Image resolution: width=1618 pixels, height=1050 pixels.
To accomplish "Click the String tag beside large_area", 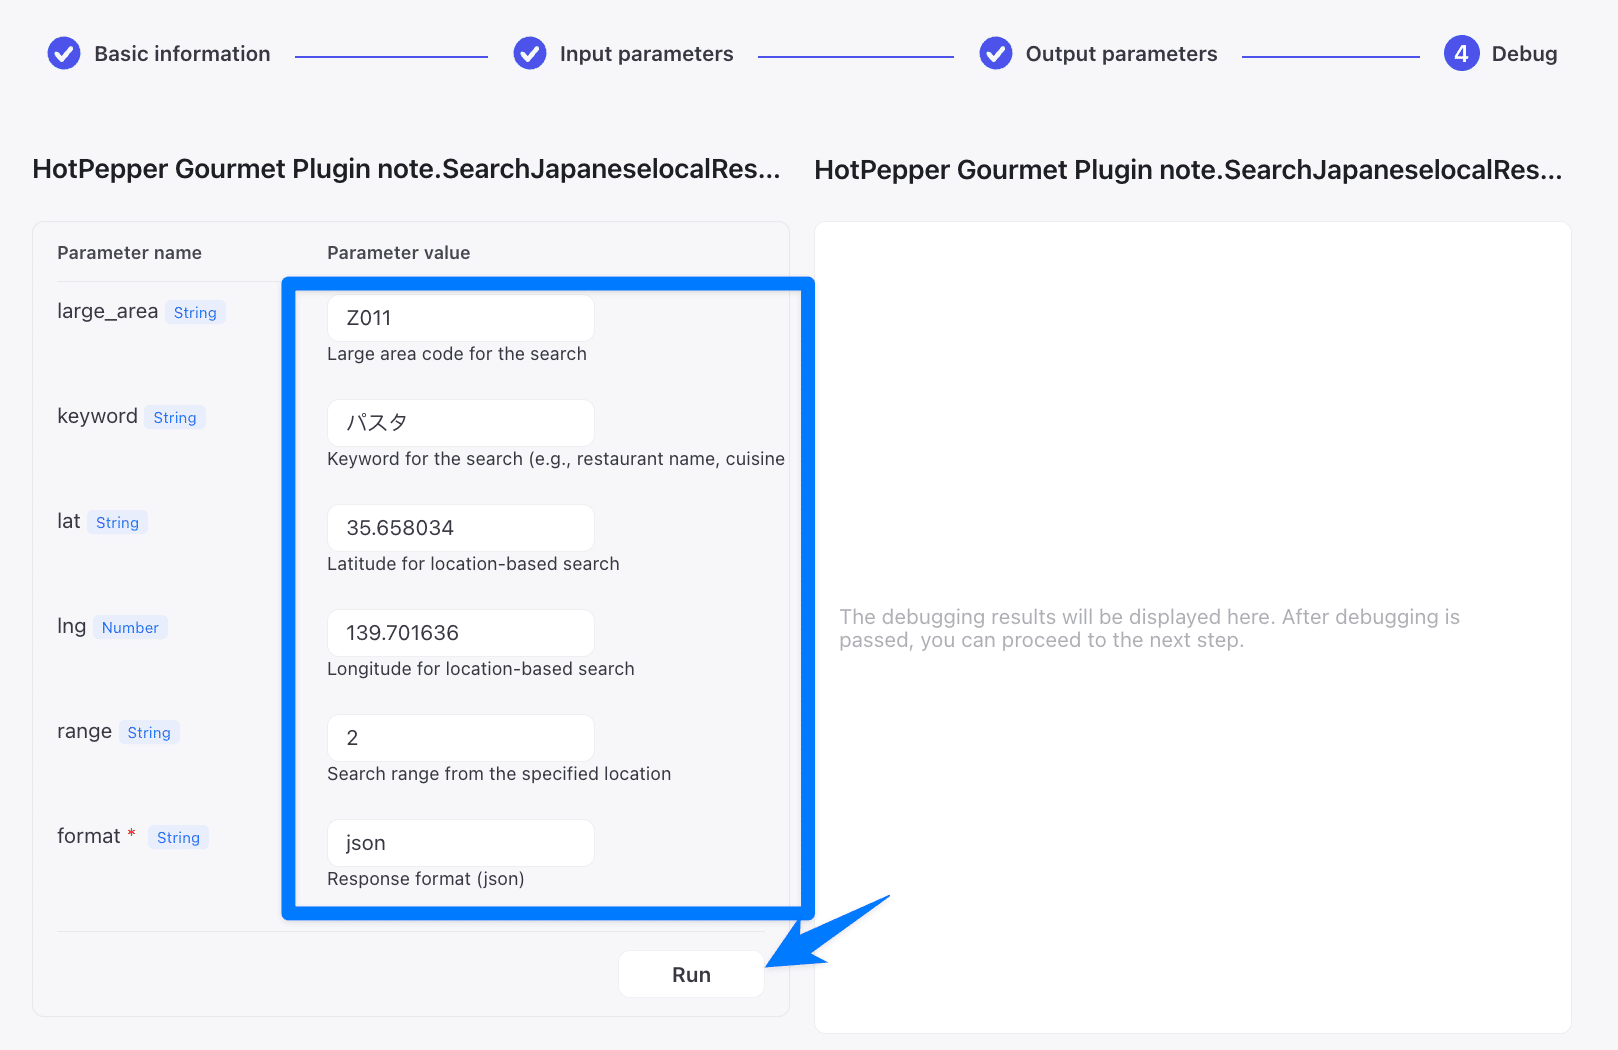I will (195, 313).
